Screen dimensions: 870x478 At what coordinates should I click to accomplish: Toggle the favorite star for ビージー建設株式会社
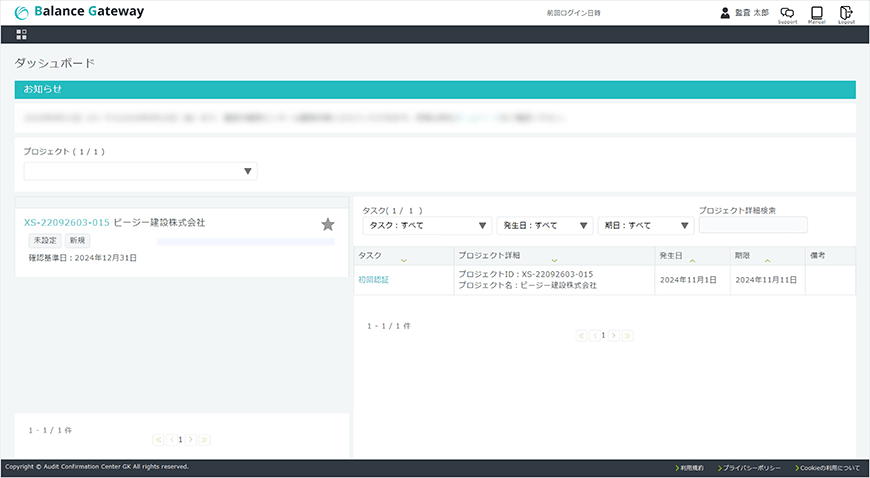coord(328,225)
